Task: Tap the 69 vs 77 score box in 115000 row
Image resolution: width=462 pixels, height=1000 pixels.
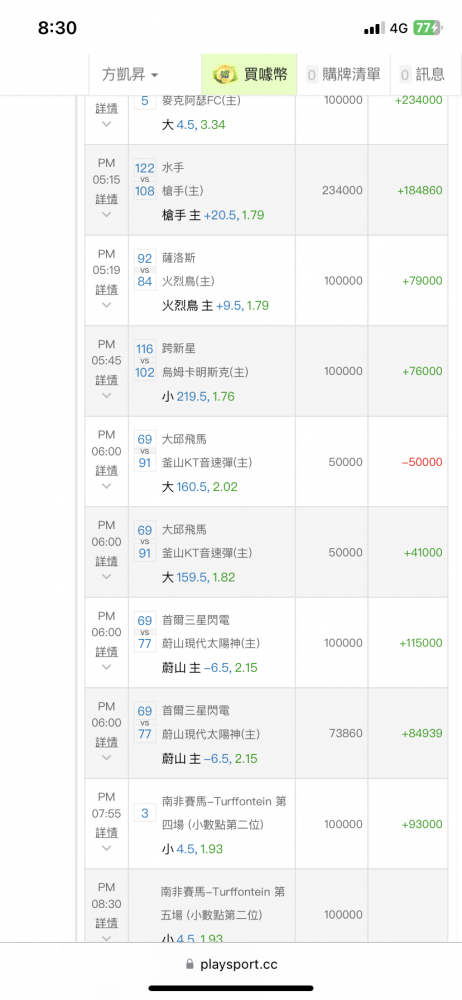Action: (145, 633)
